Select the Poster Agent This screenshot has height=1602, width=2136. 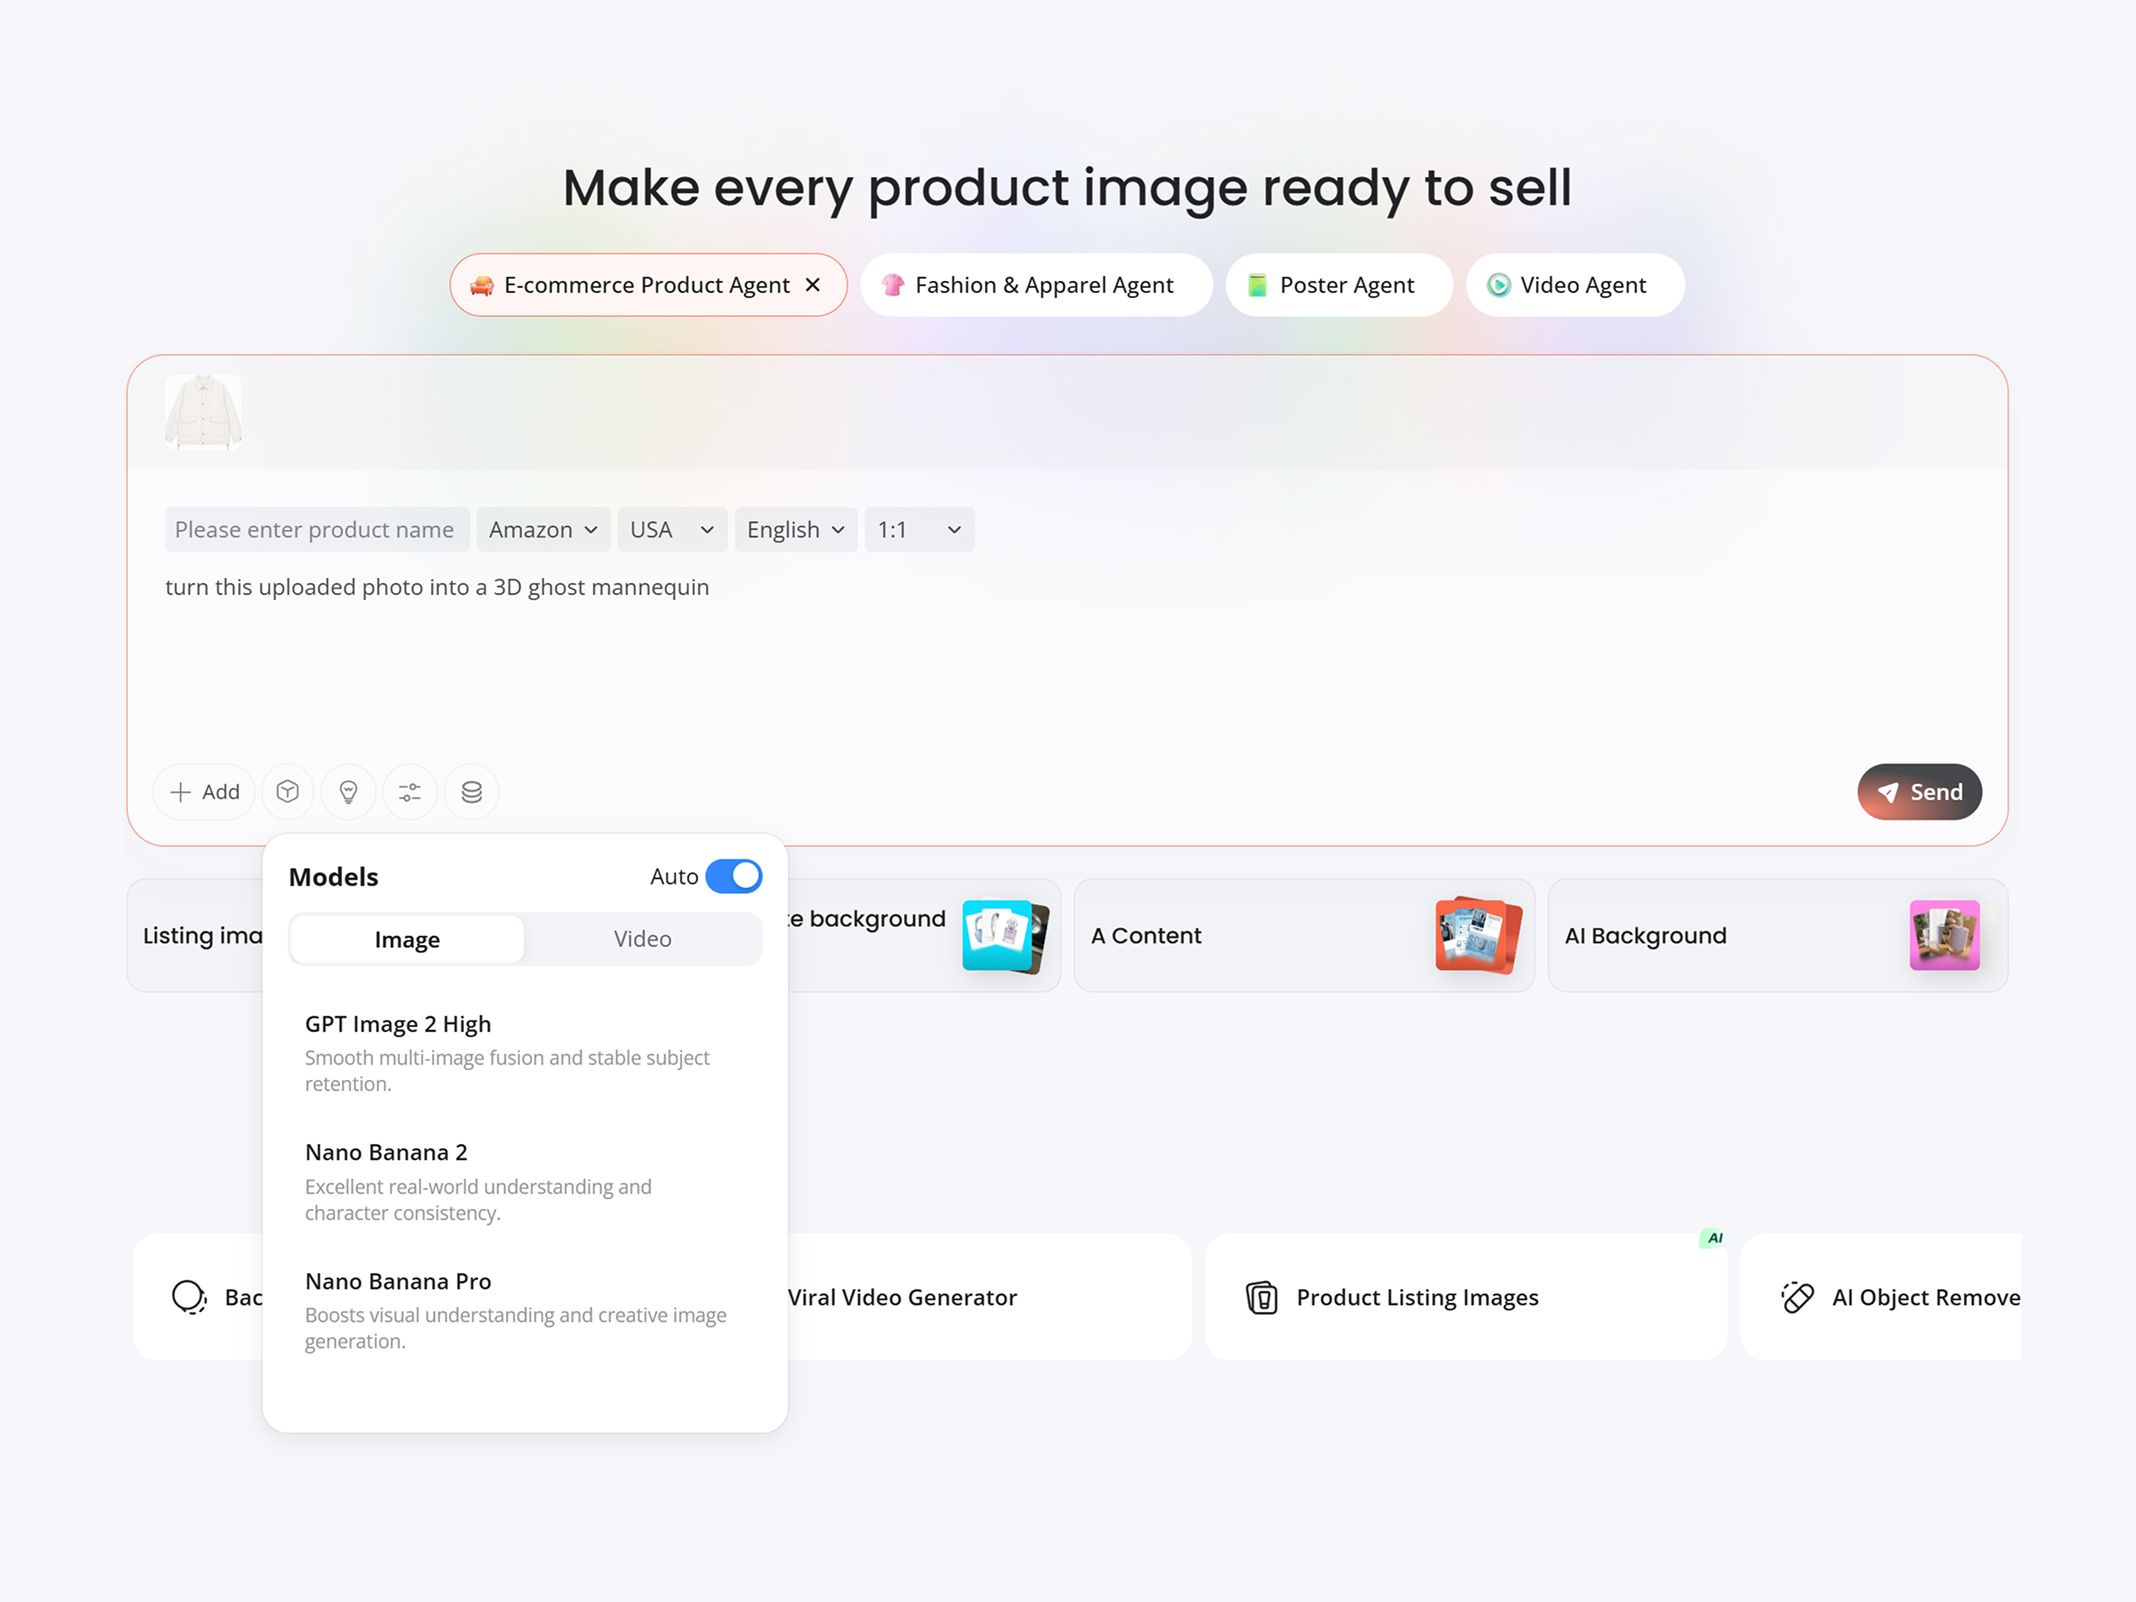click(x=1339, y=285)
